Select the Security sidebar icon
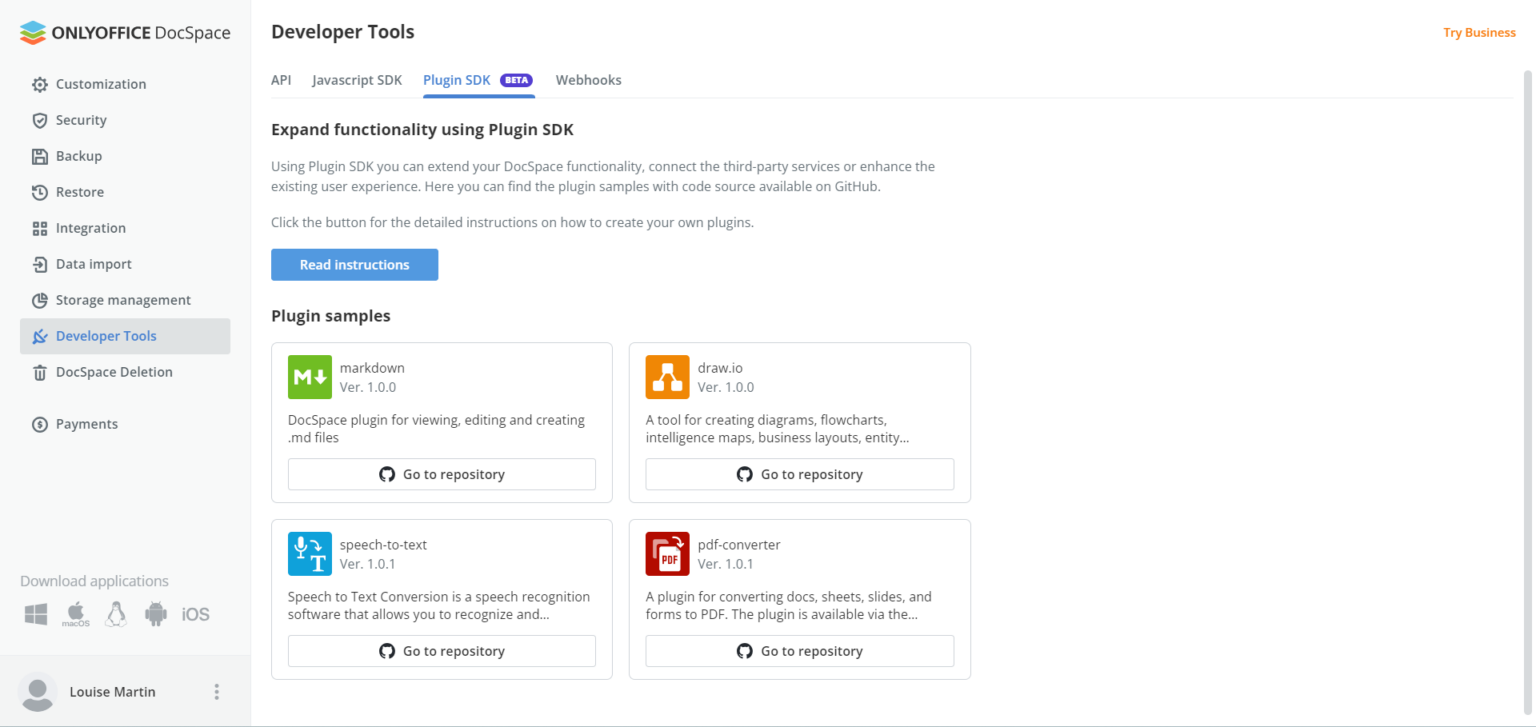 81,120
